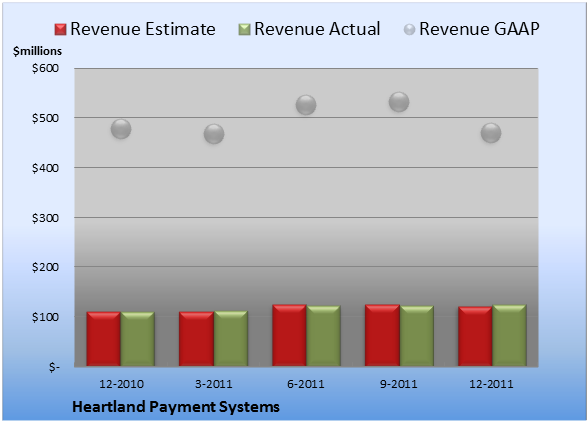Select the 3-2011 quarter label
The width and height of the screenshot is (588, 422).
(x=214, y=384)
